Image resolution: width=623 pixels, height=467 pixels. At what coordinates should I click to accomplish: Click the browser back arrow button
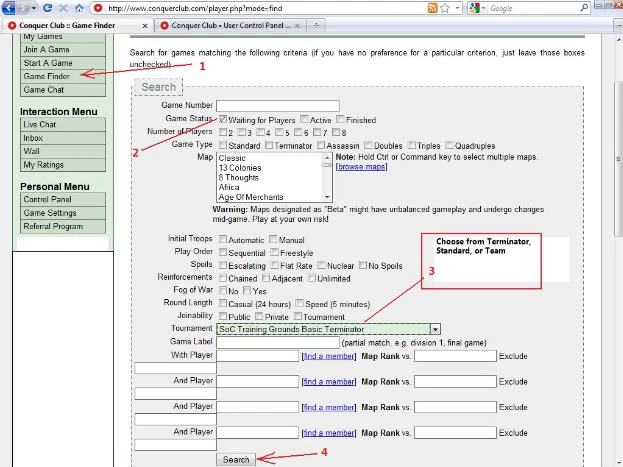(9, 8)
